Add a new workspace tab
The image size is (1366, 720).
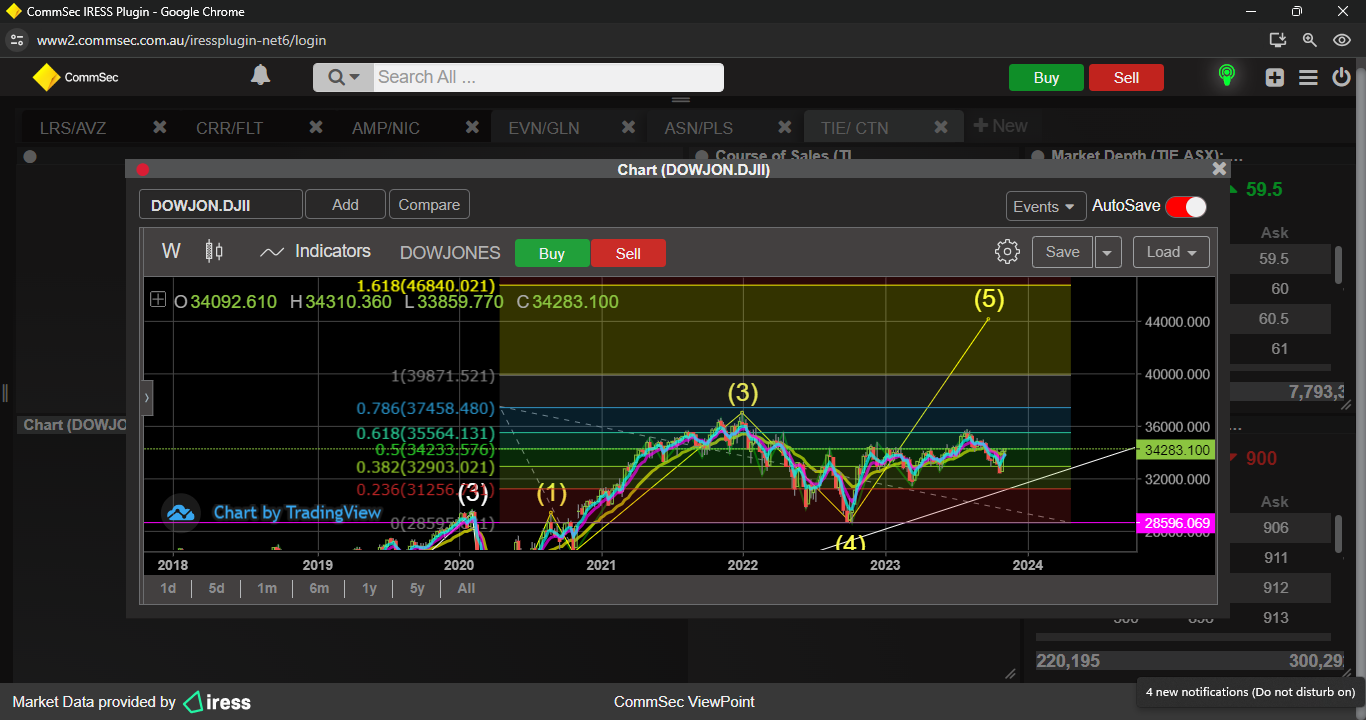click(1000, 126)
